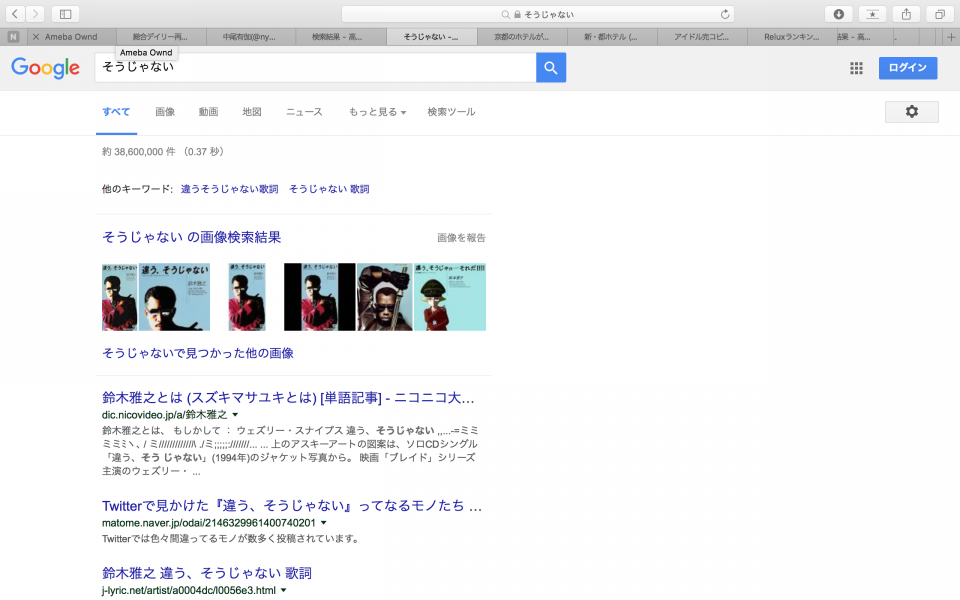Switch to the 地図 results tab
Image resolution: width=960 pixels, height=600 pixels.
click(x=252, y=112)
